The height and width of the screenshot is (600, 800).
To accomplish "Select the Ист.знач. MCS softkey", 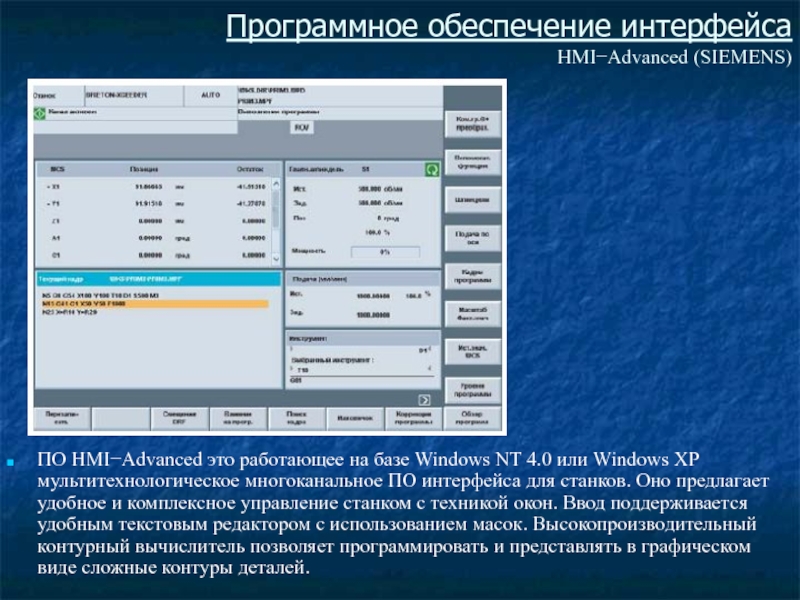I will (472, 352).
